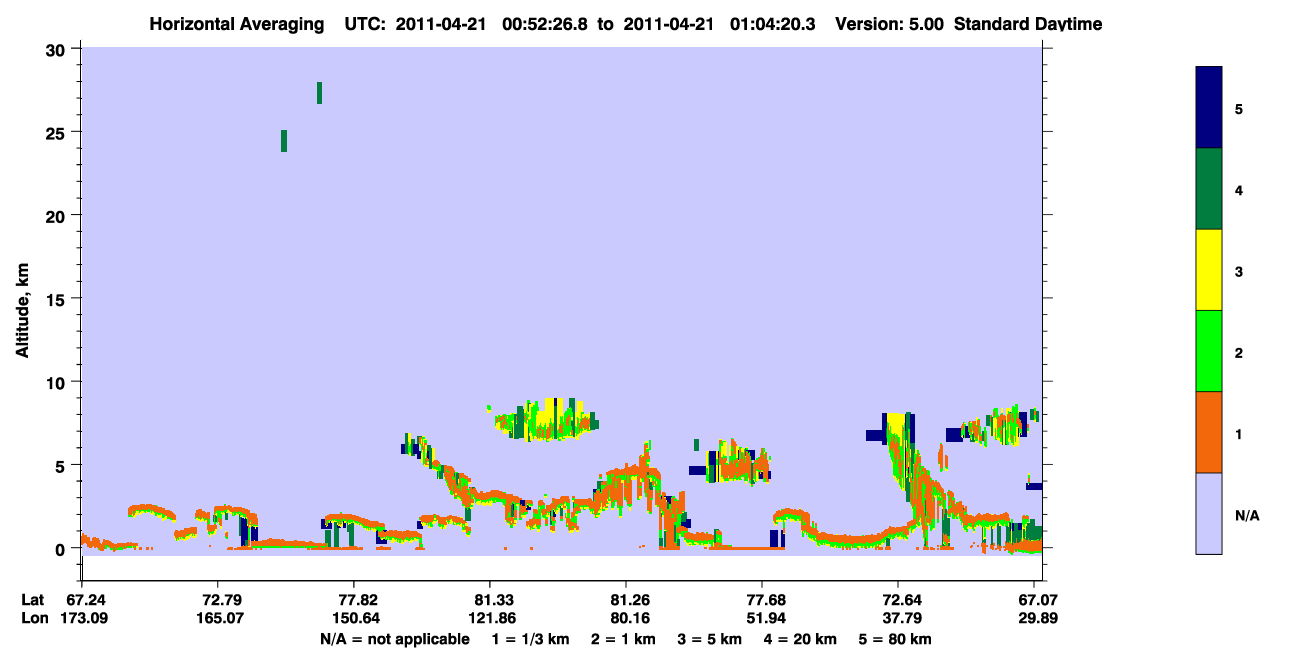Click the green feature near 24 km altitude
The image size is (1300, 667).
tap(284, 141)
